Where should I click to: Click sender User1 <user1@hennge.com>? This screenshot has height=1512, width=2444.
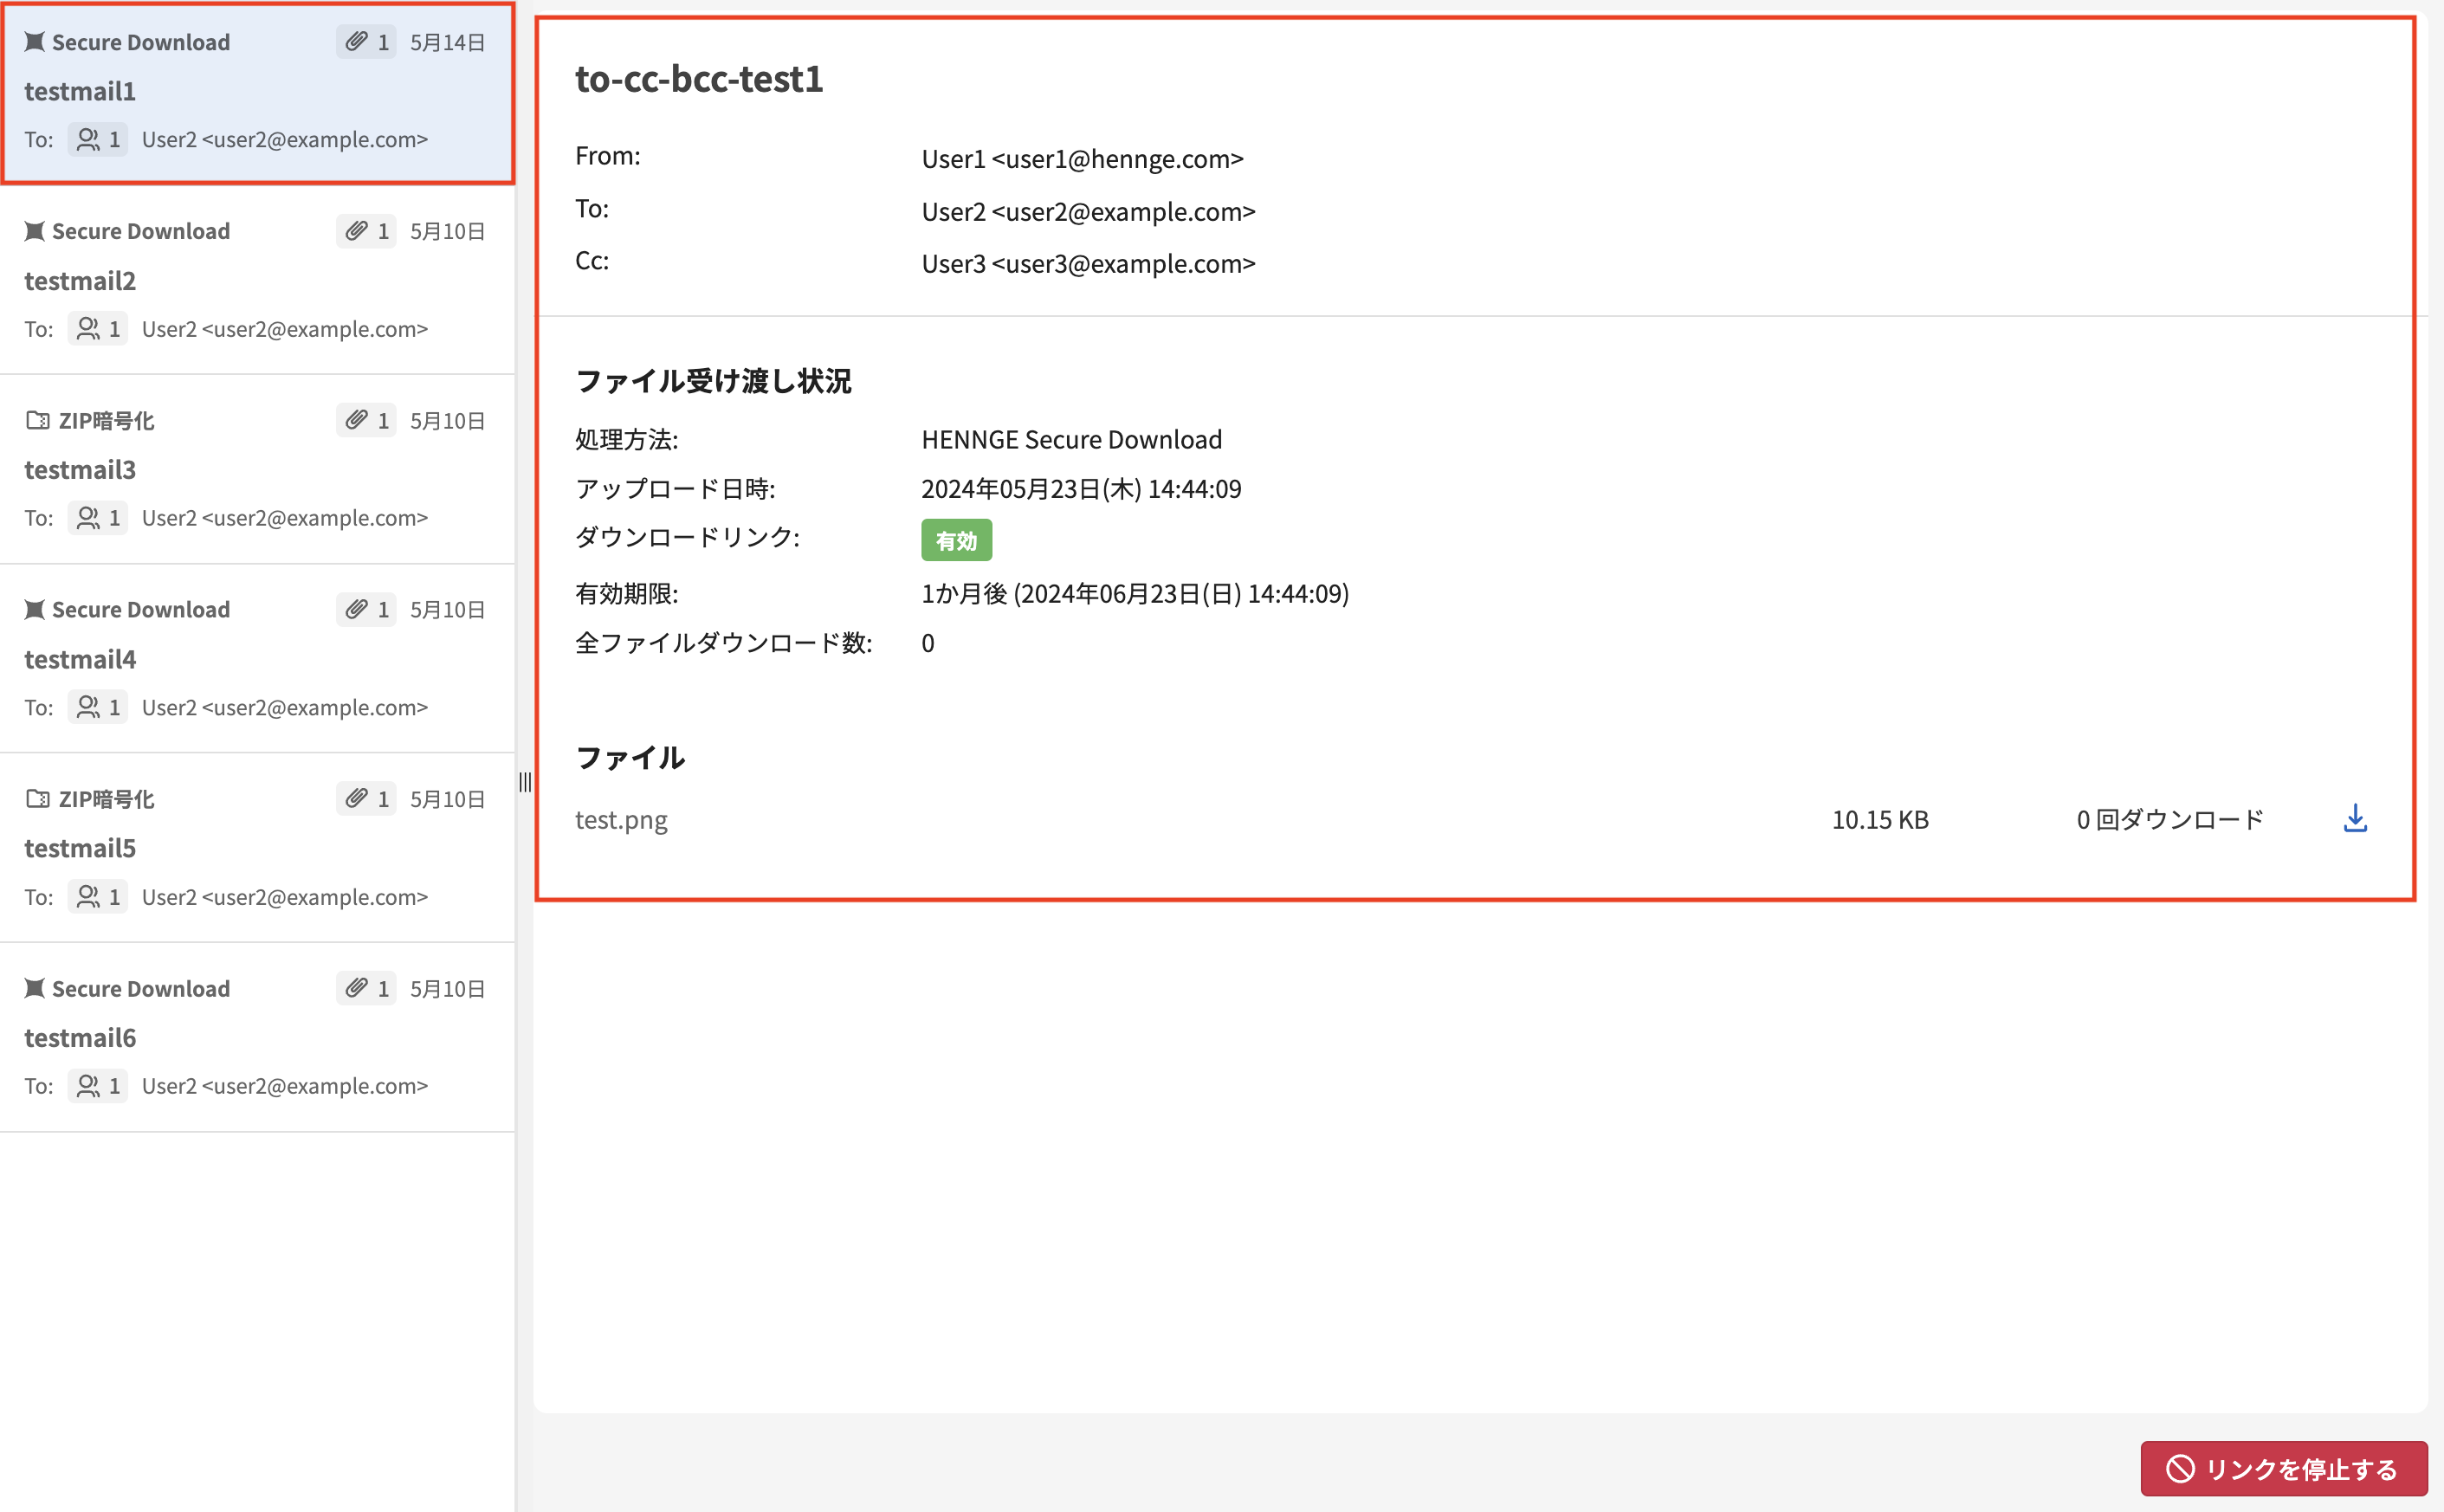pyautogui.click(x=1082, y=158)
